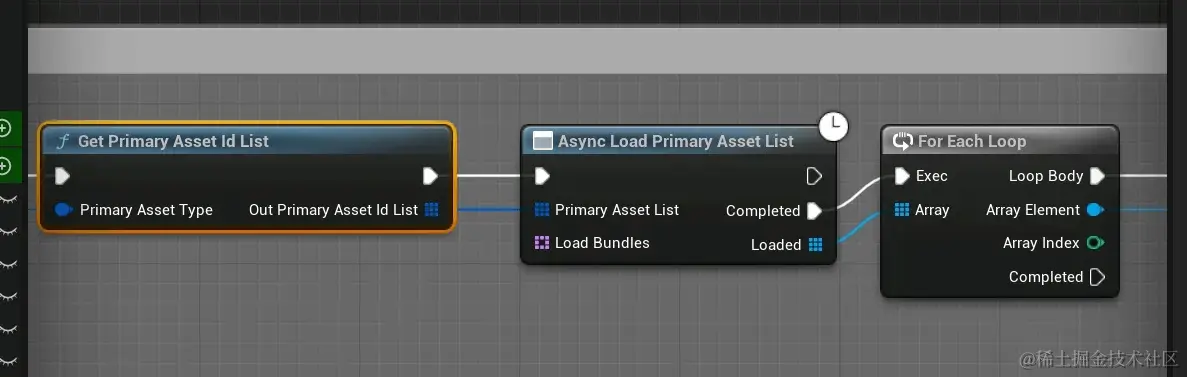The width and height of the screenshot is (1187, 377).
Task: Click the Exec input pin on For Each Loop
Action: point(902,176)
